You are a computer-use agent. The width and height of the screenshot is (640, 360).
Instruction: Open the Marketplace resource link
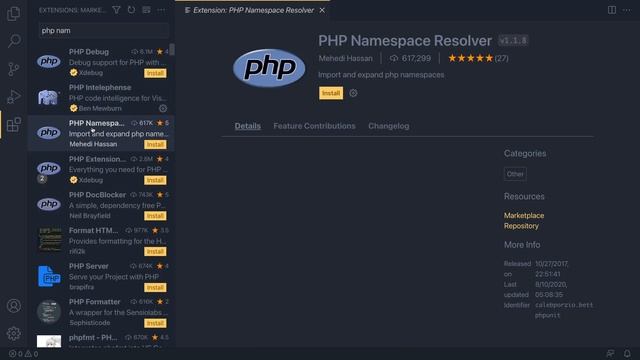524,216
